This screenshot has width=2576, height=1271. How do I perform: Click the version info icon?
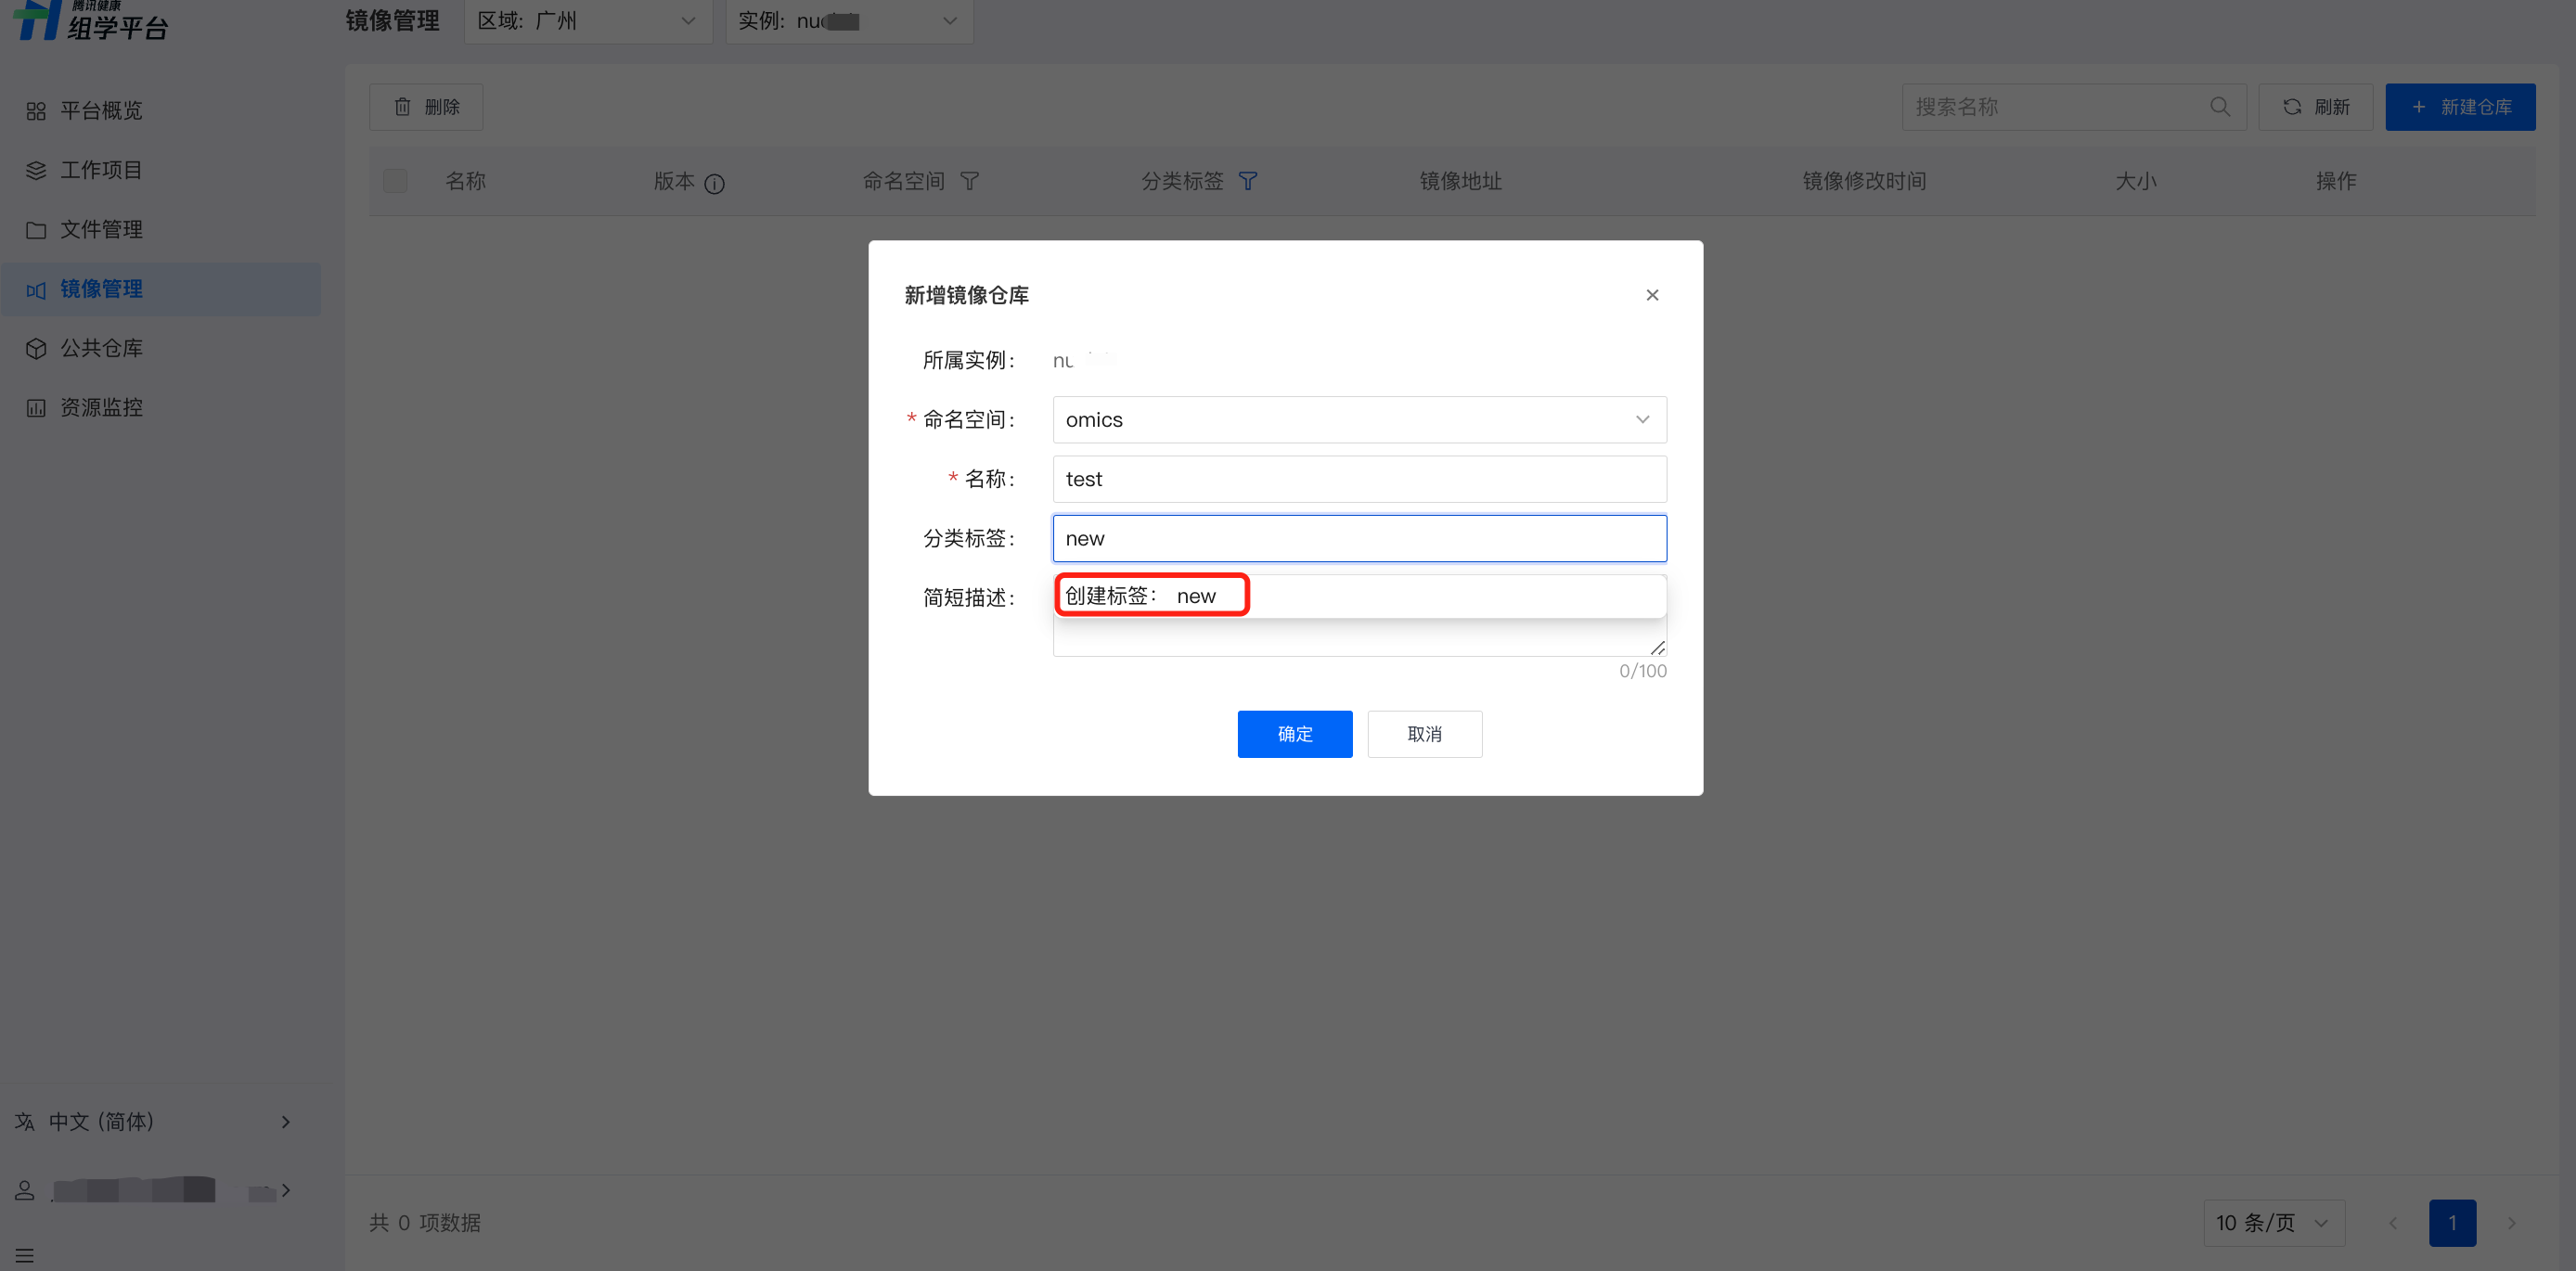tap(714, 183)
